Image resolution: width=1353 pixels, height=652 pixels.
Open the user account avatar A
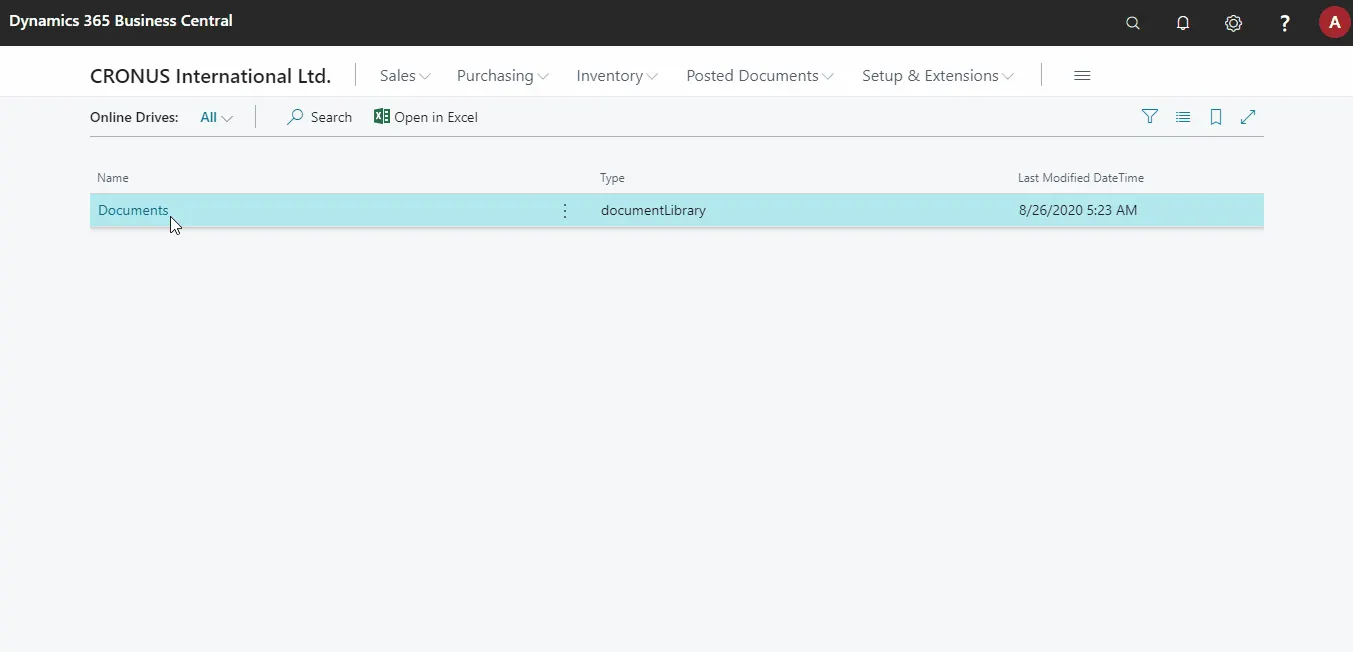pyautogui.click(x=1334, y=22)
